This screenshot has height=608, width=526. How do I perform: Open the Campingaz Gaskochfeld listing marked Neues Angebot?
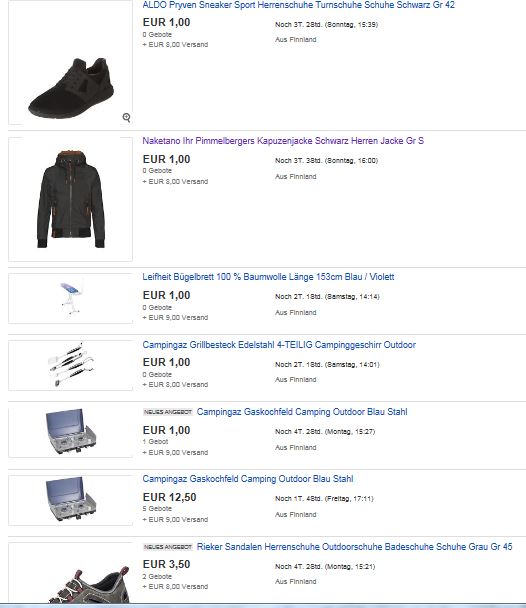click(x=302, y=412)
